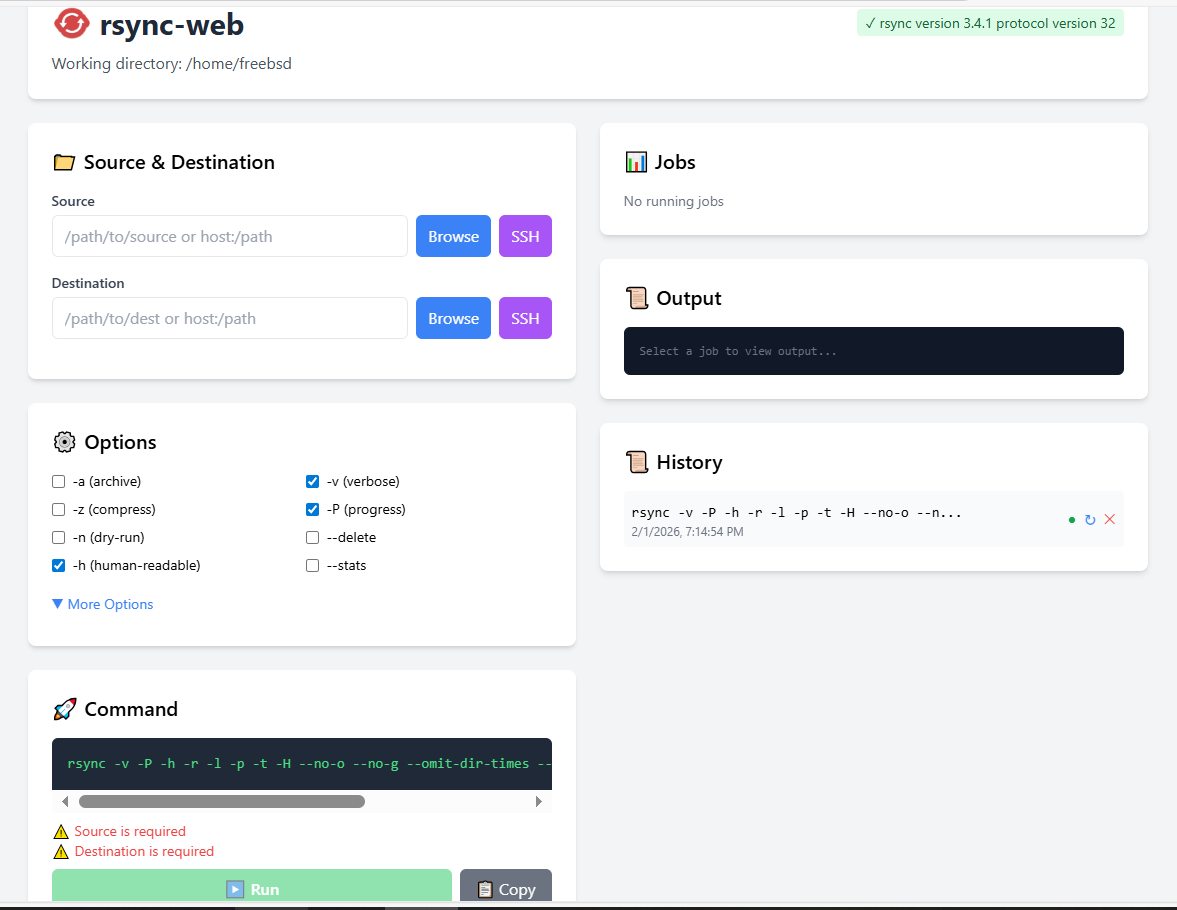Delete the history entry with red X
1177x910 pixels.
pyautogui.click(x=1109, y=520)
